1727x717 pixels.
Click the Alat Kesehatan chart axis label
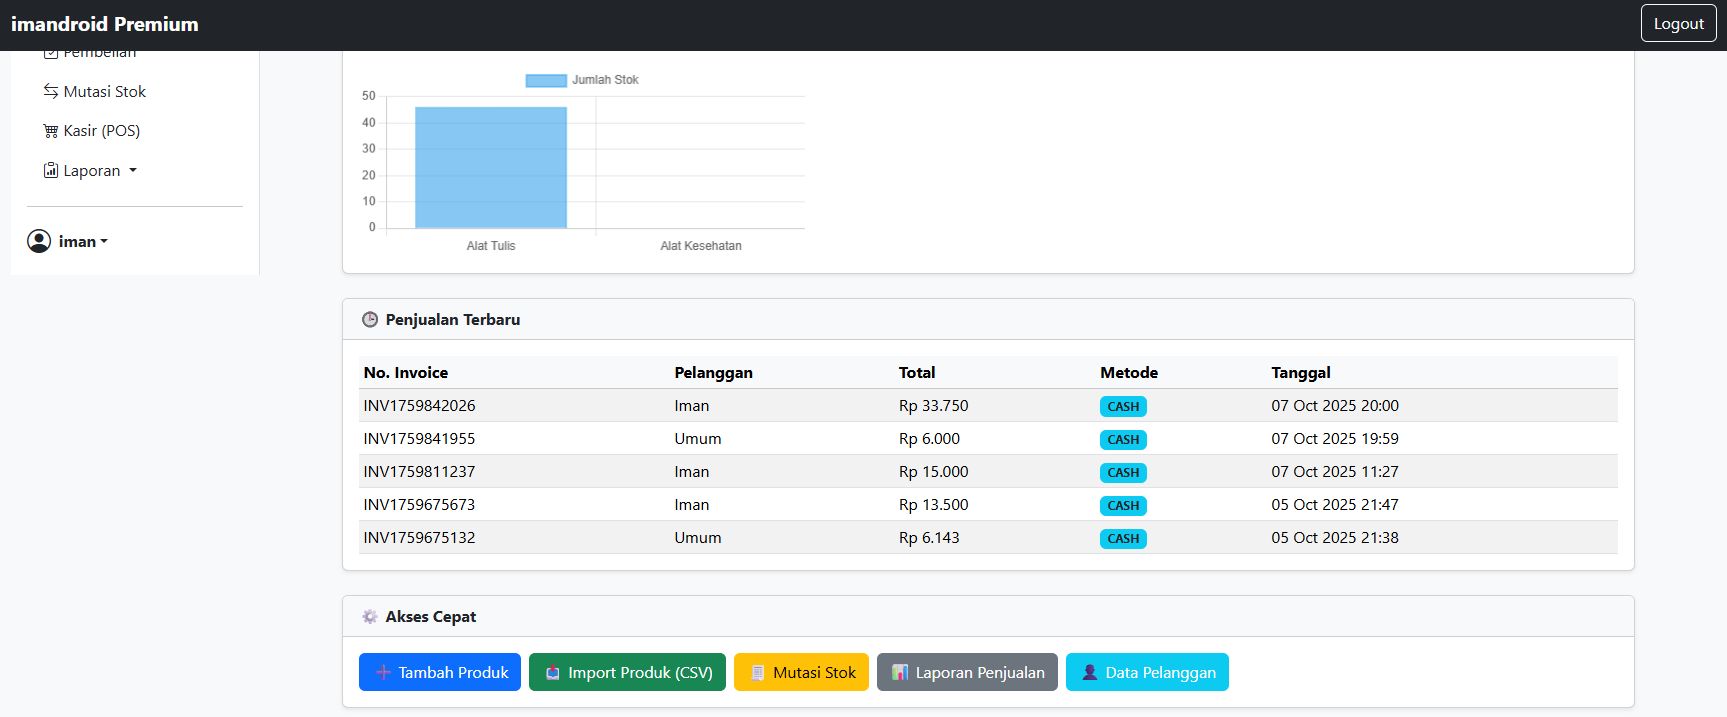point(701,246)
